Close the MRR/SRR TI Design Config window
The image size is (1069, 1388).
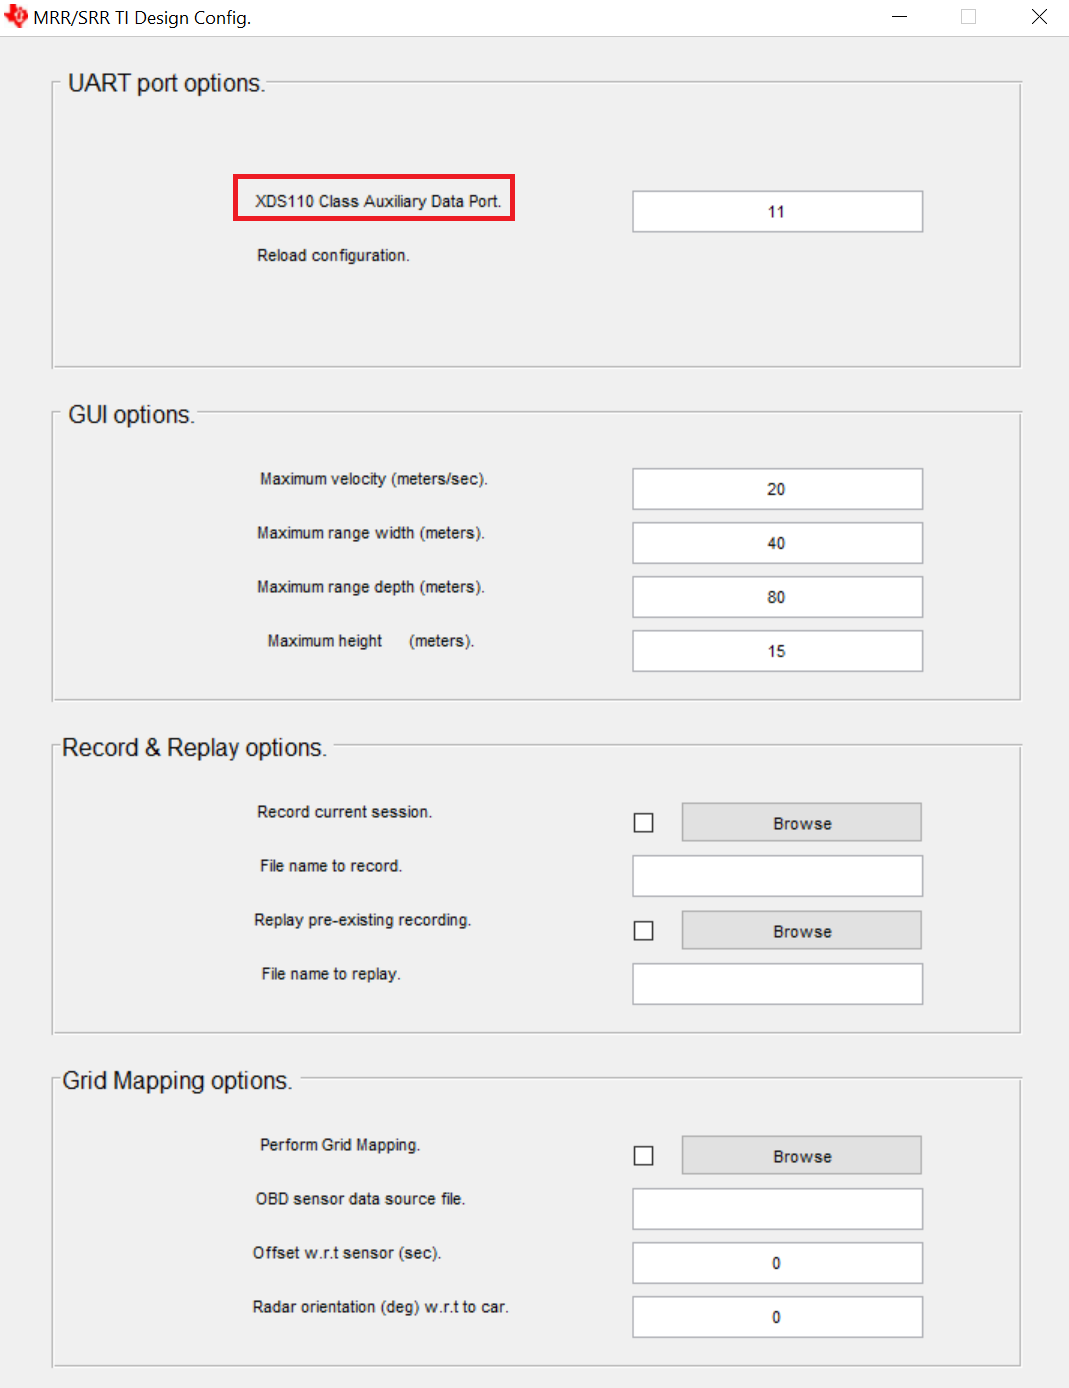point(1040,17)
